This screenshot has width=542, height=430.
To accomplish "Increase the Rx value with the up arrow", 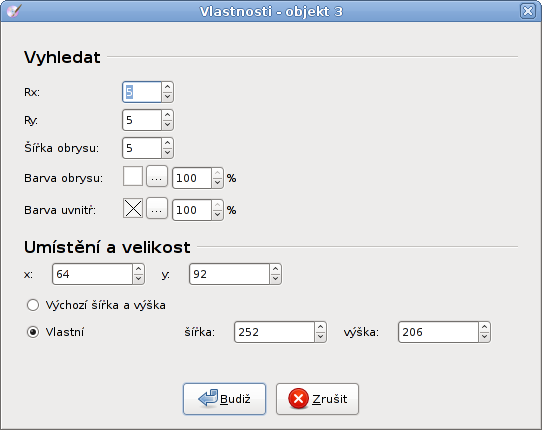I will [168, 87].
